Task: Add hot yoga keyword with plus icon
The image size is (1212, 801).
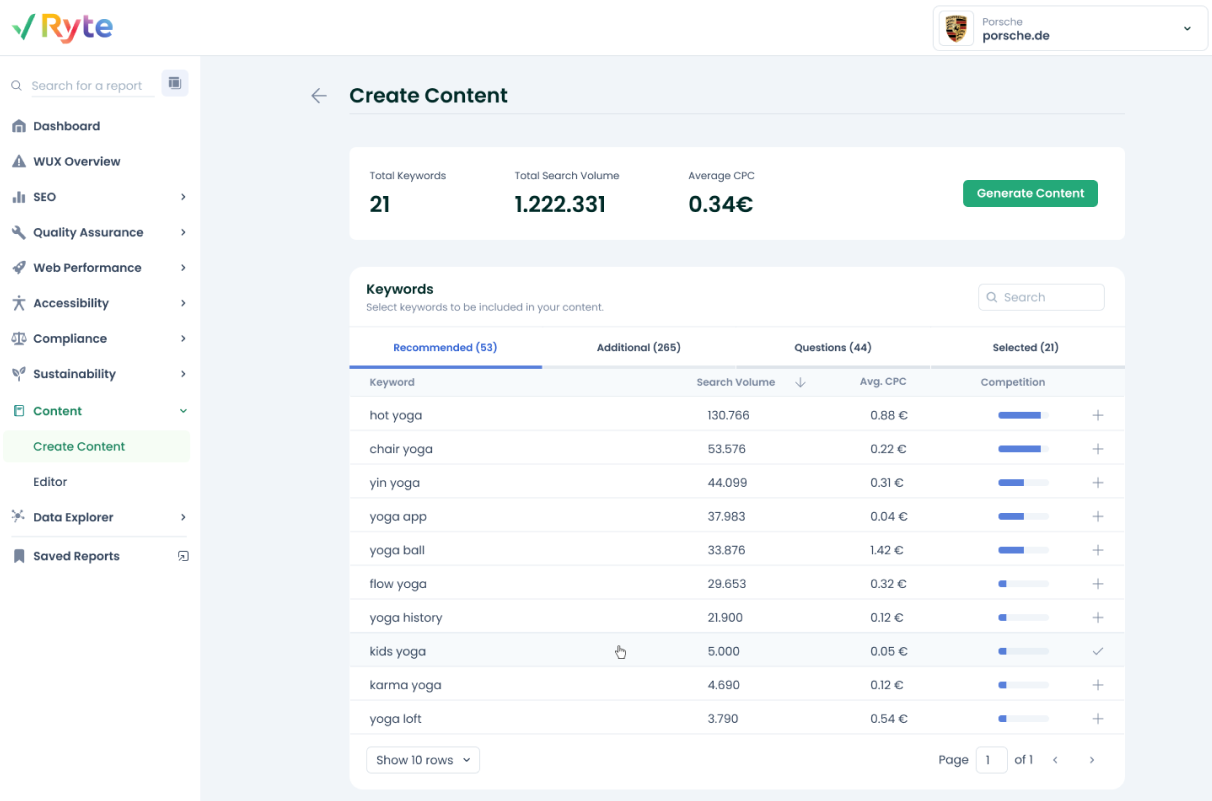Action: 1097,415
